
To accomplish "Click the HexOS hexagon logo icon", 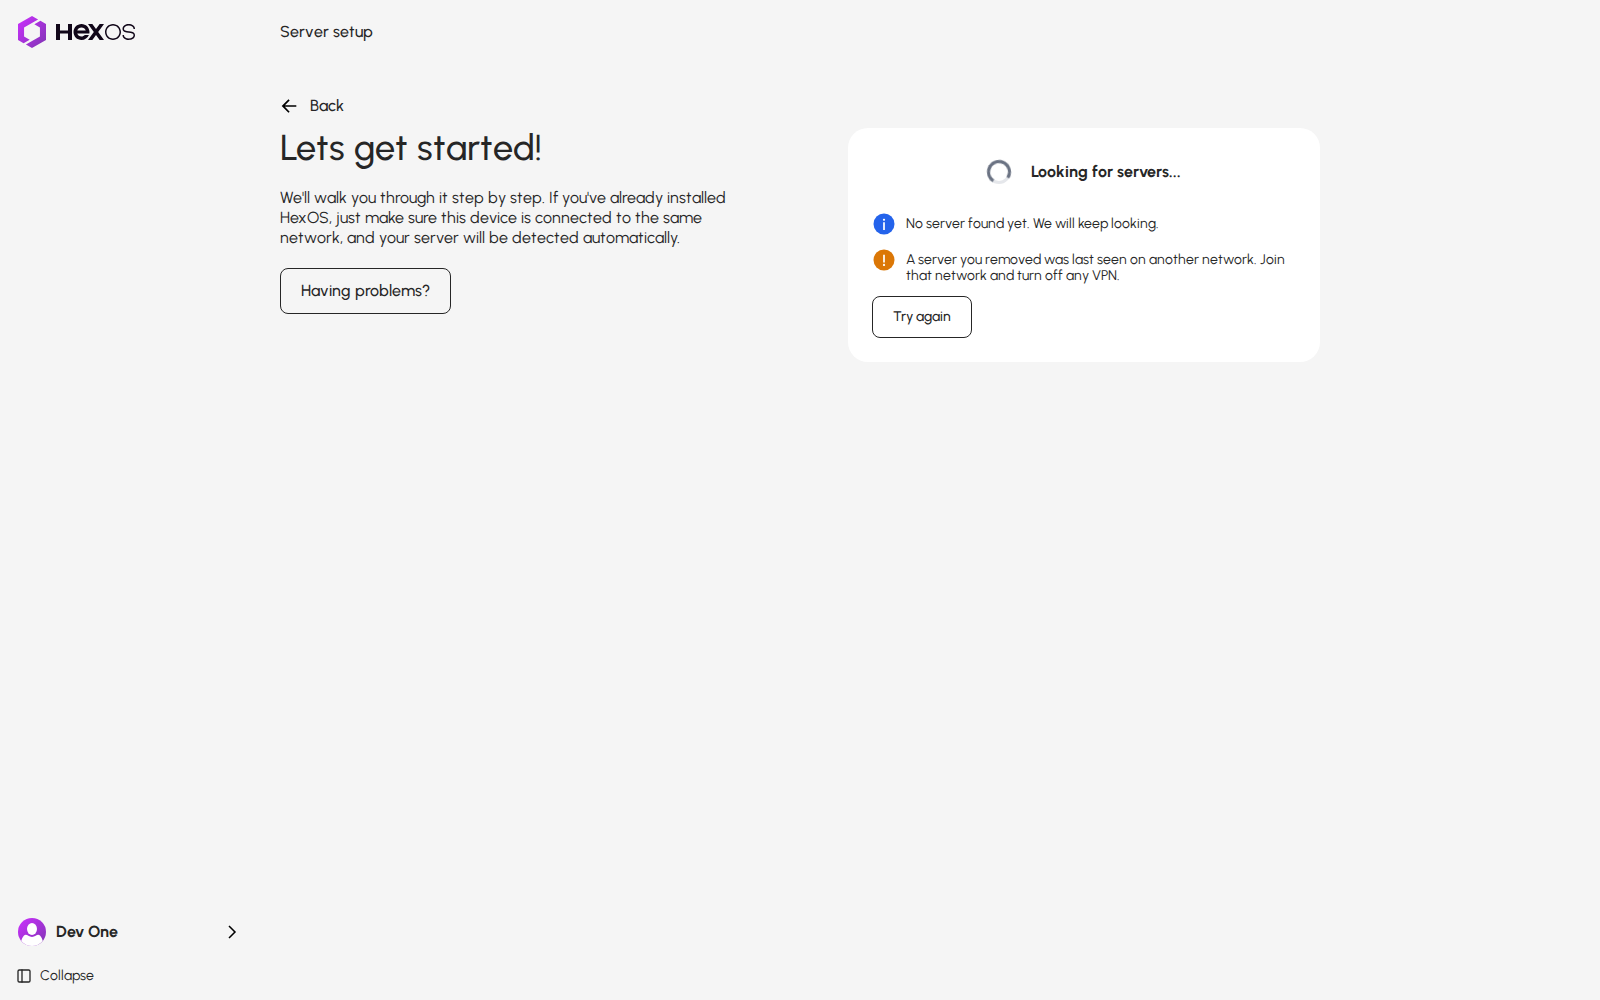I will pos(32,32).
